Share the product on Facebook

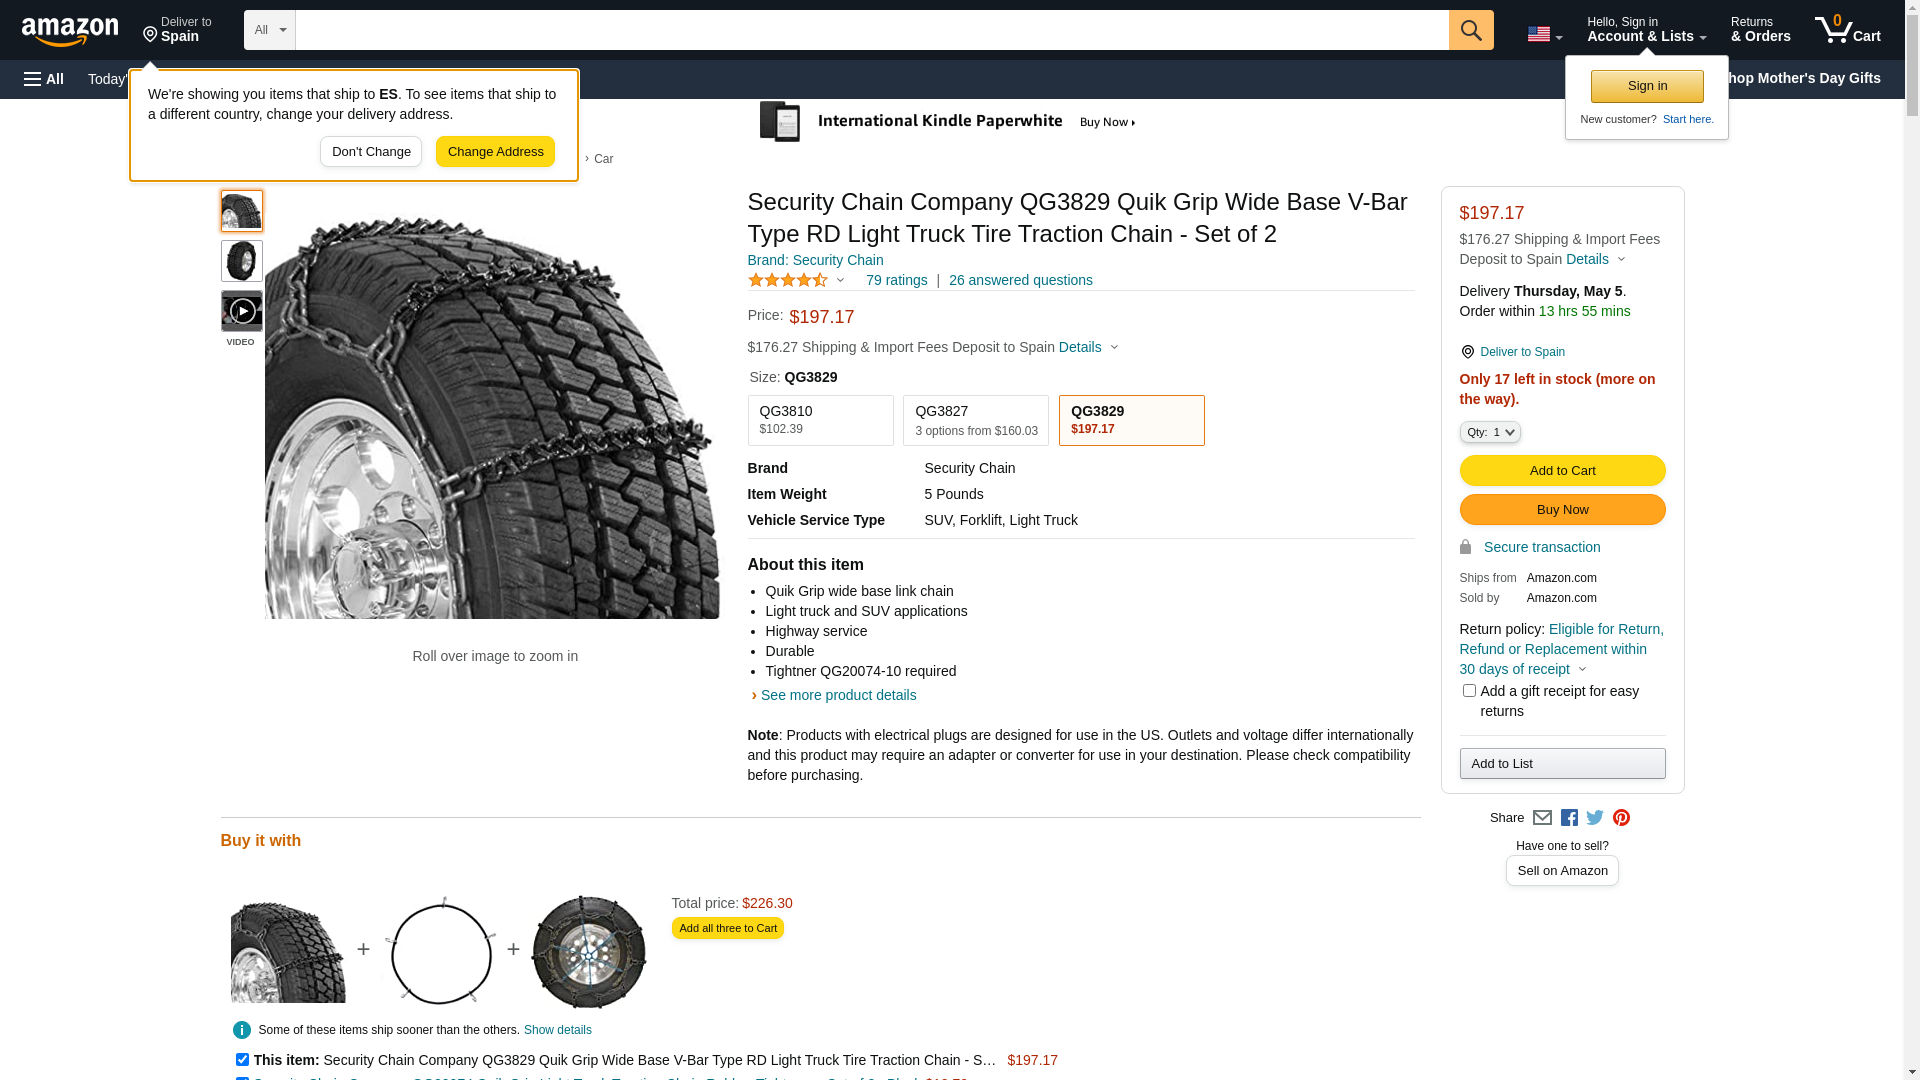(x=1569, y=818)
